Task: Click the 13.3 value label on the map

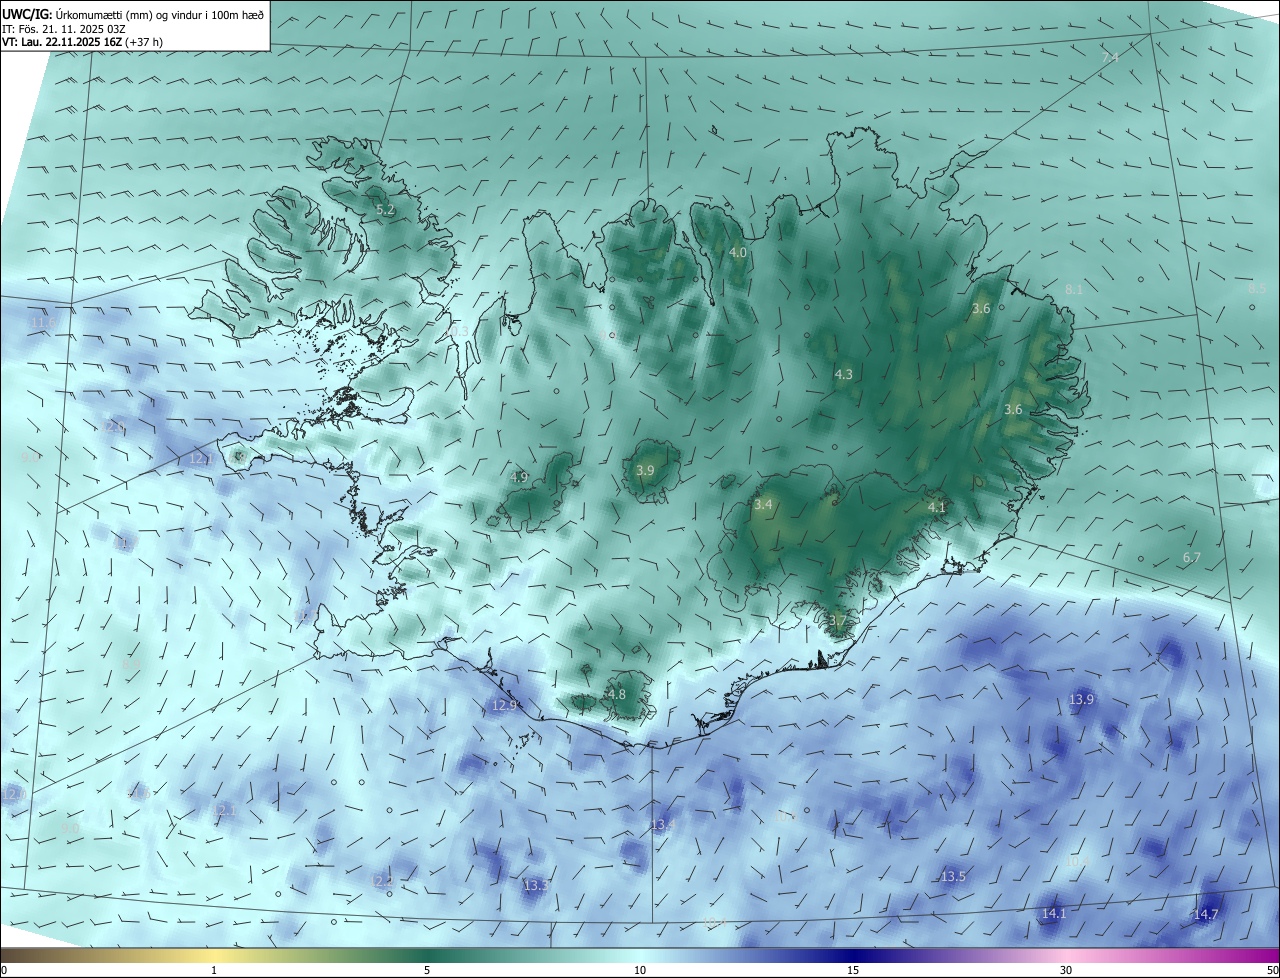Action: click(535, 885)
